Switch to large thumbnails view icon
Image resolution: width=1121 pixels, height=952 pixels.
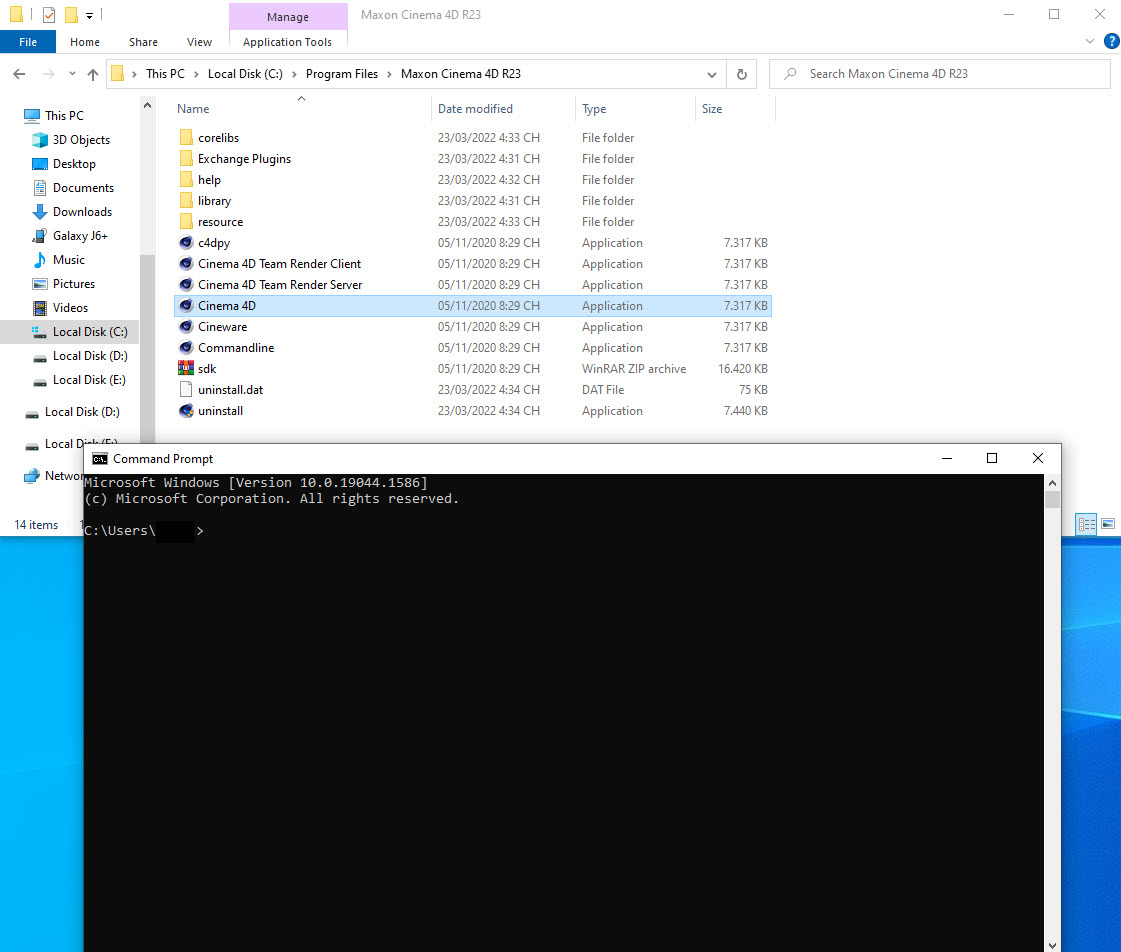pos(1108,525)
